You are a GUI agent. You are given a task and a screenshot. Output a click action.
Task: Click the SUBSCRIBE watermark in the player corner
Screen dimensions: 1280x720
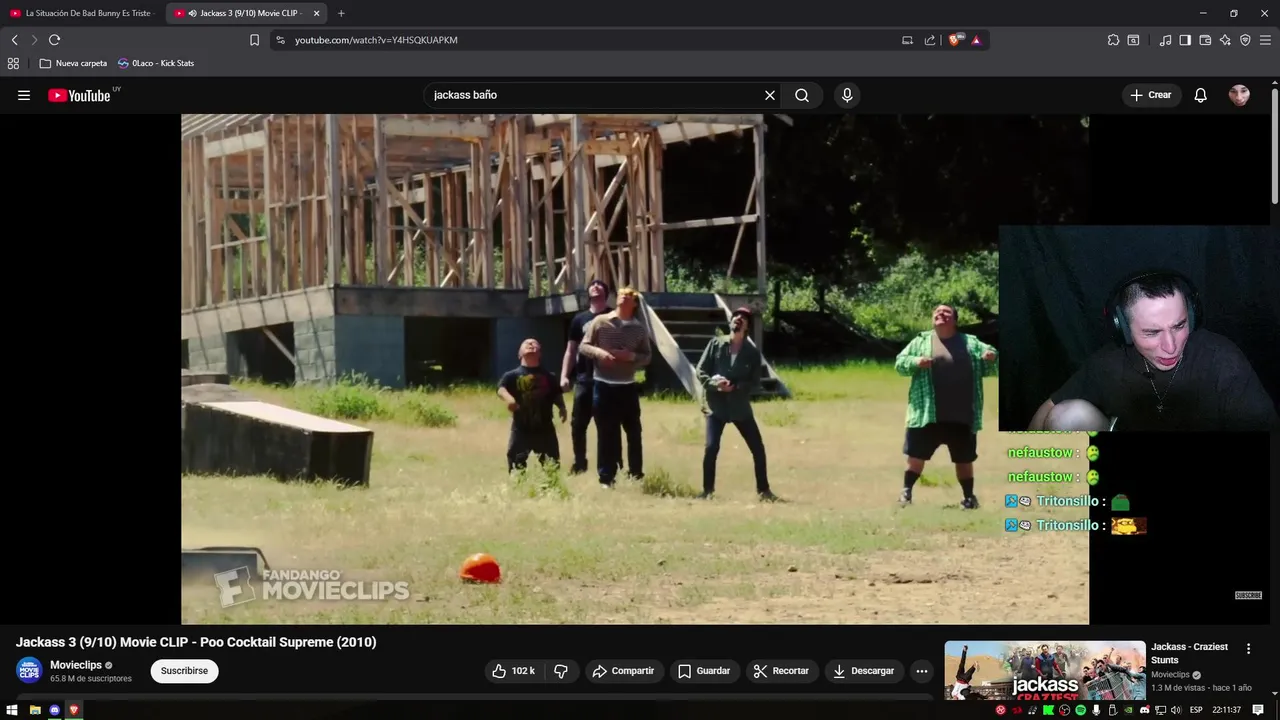tap(1248, 595)
